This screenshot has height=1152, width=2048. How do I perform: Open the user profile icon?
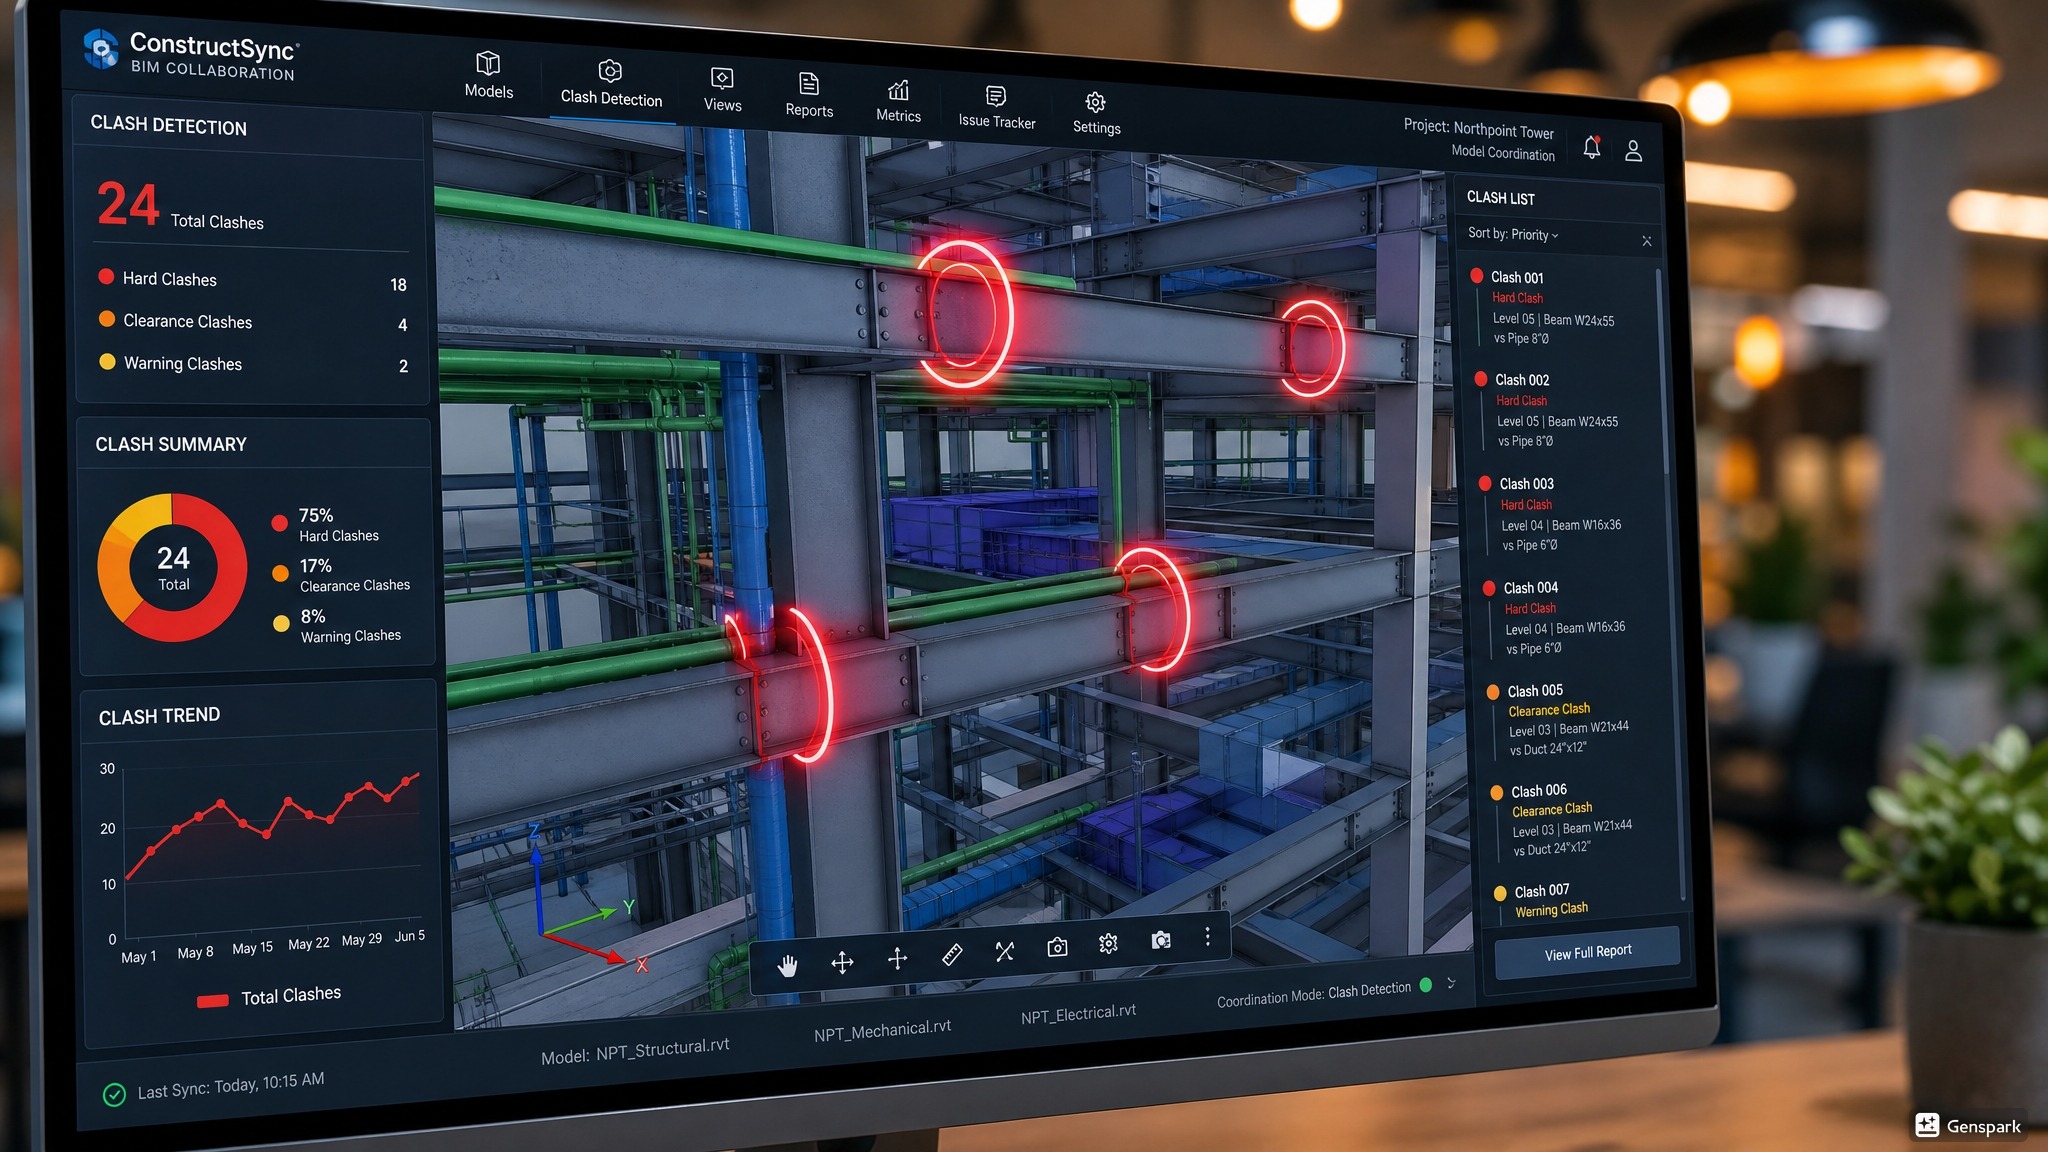point(1633,150)
